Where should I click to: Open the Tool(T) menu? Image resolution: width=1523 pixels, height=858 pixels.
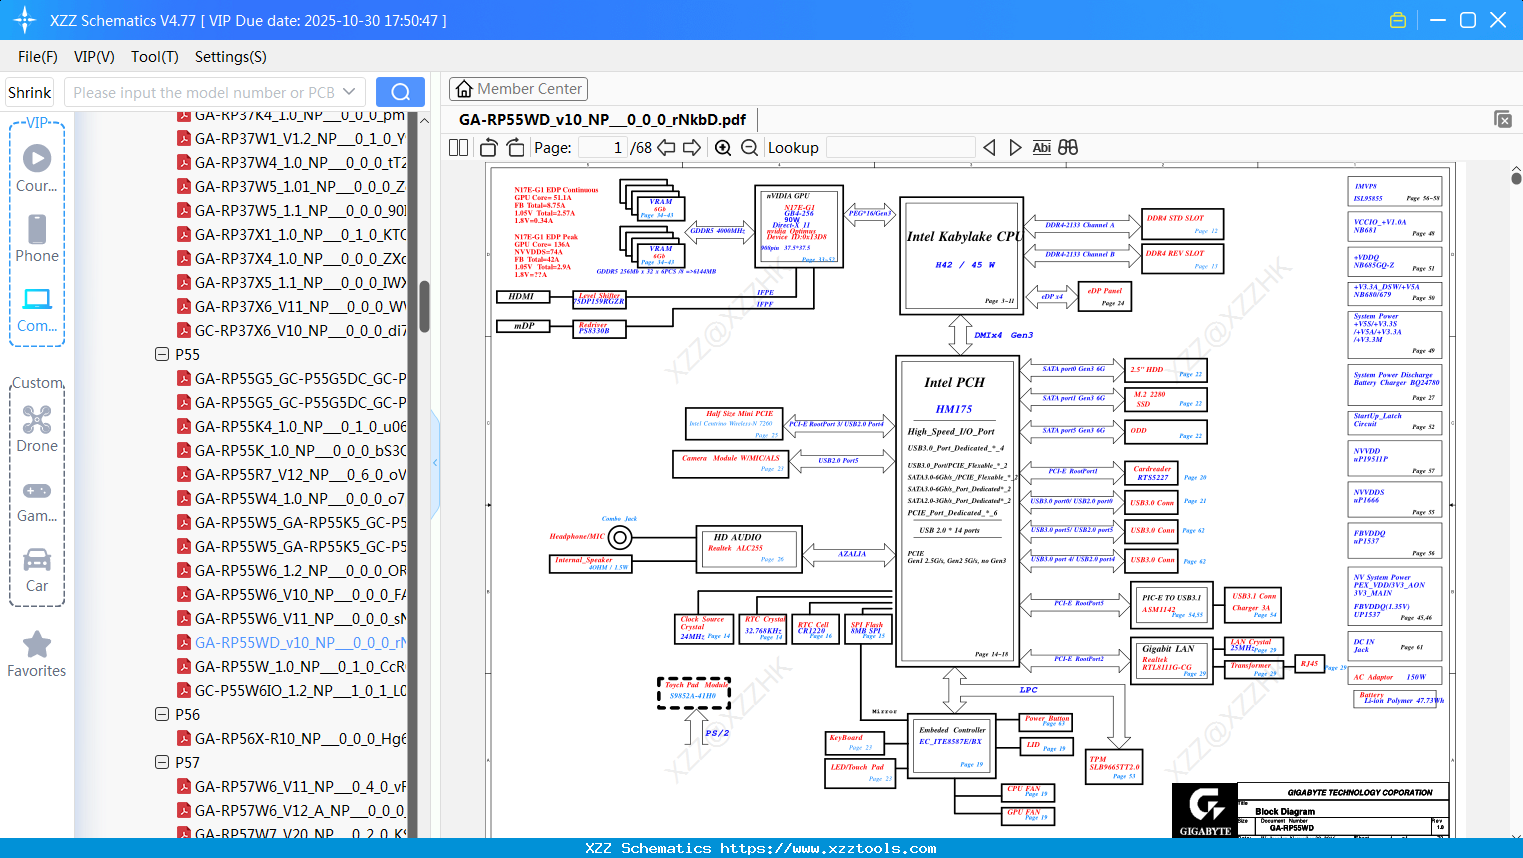point(155,57)
